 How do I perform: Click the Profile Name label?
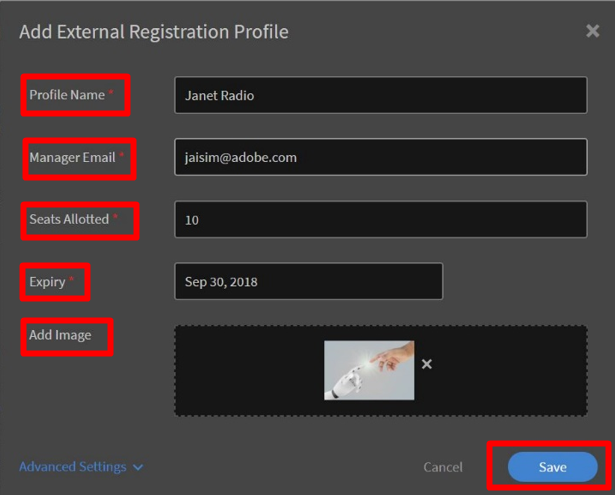click(x=67, y=95)
